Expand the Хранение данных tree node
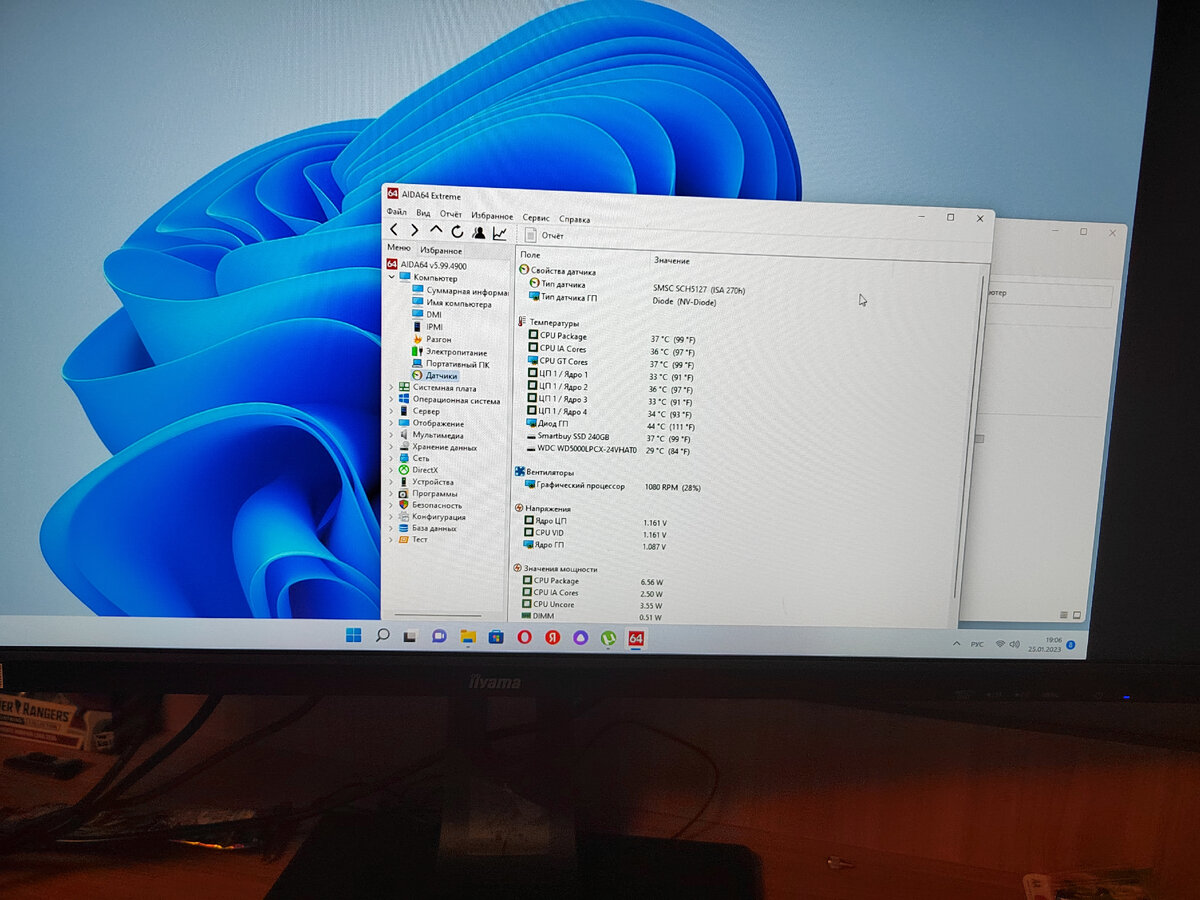The height and width of the screenshot is (900, 1200). [x=391, y=447]
